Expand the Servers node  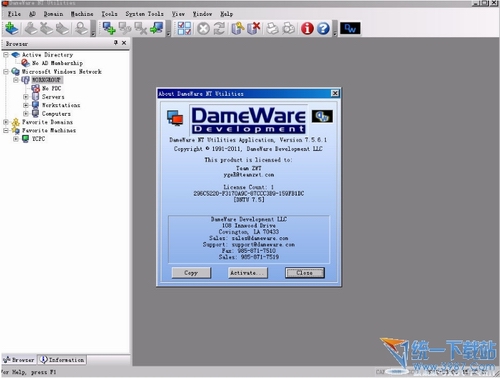pyautogui.click(x=26, y=97)
